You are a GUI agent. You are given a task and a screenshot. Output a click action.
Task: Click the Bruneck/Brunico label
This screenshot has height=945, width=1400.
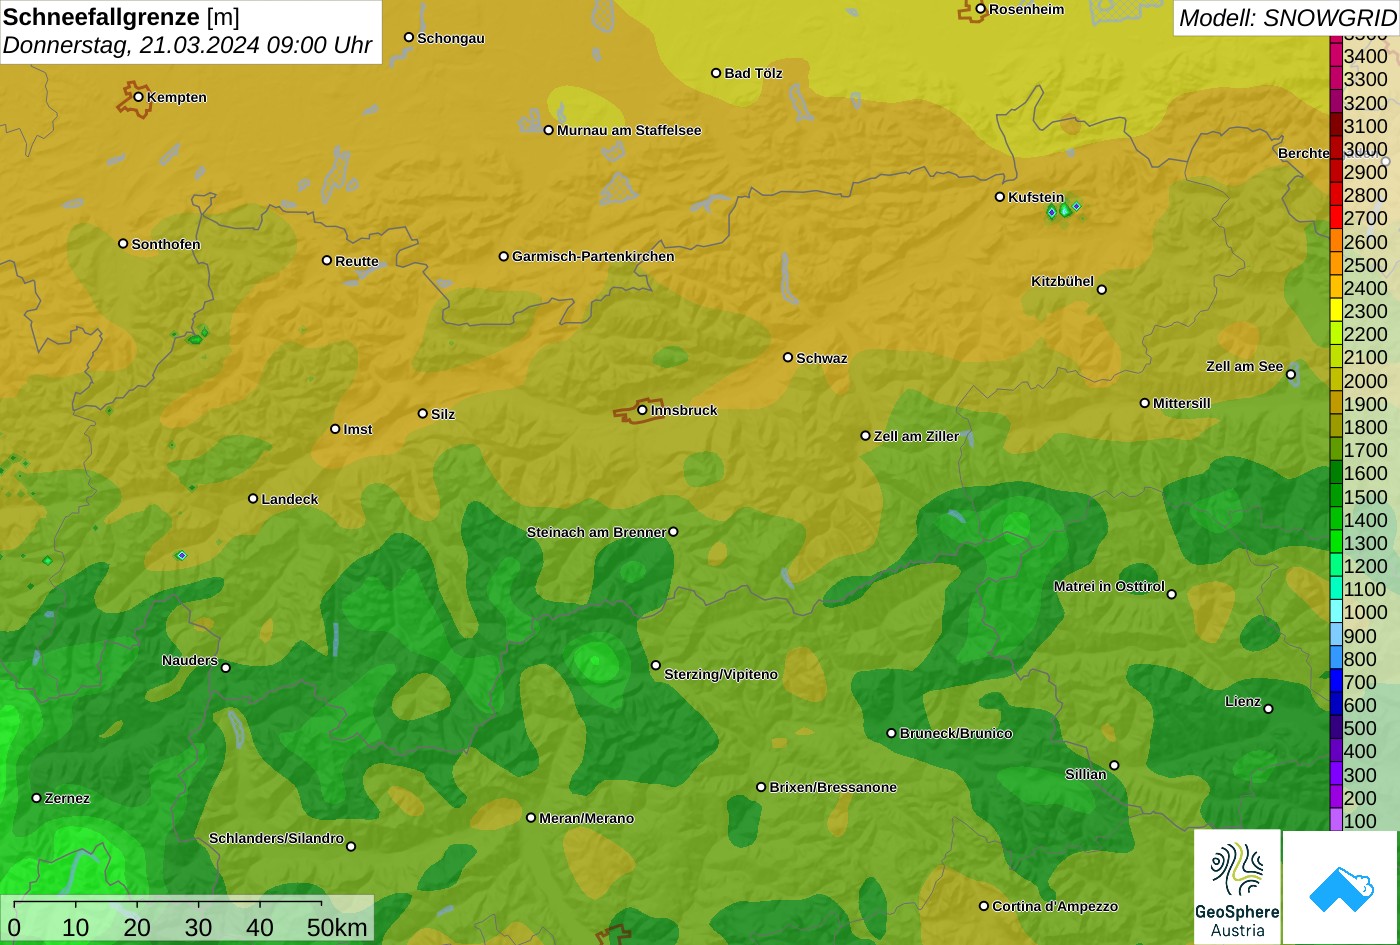(956, 733)
